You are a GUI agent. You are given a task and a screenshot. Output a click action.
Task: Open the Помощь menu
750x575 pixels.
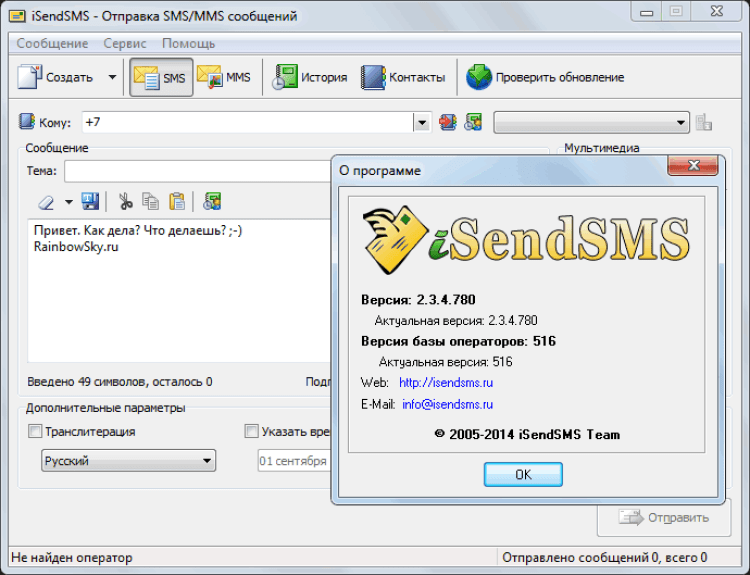click(x=188, y=44)
